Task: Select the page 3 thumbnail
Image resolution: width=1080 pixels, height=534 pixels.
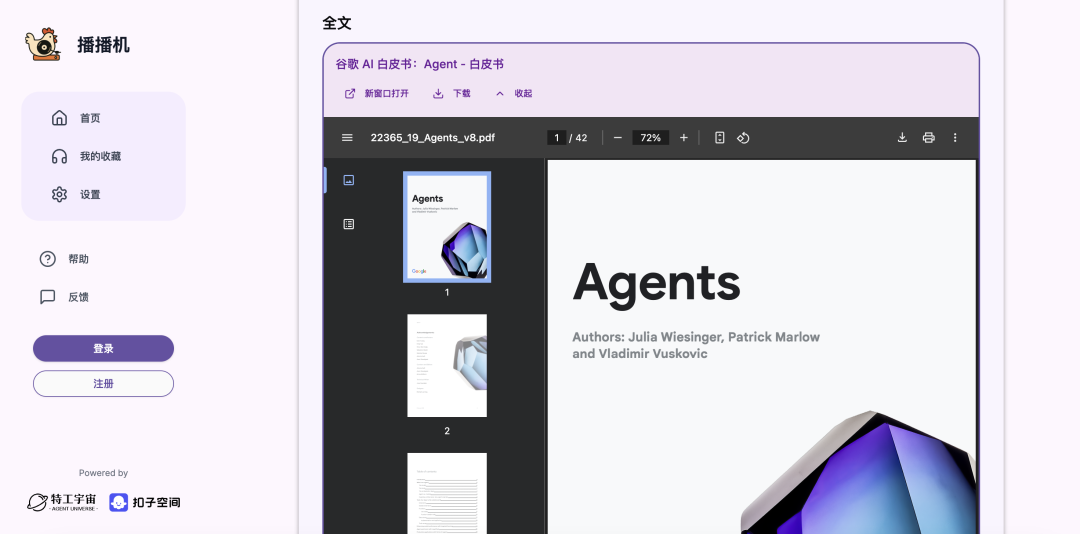Action: 447,493
